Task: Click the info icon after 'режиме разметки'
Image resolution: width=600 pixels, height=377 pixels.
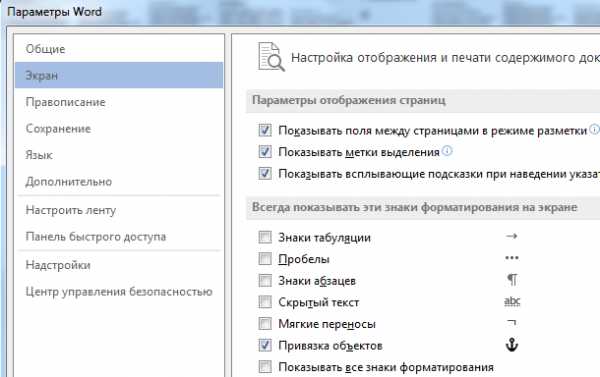Action: coord(595,130)
